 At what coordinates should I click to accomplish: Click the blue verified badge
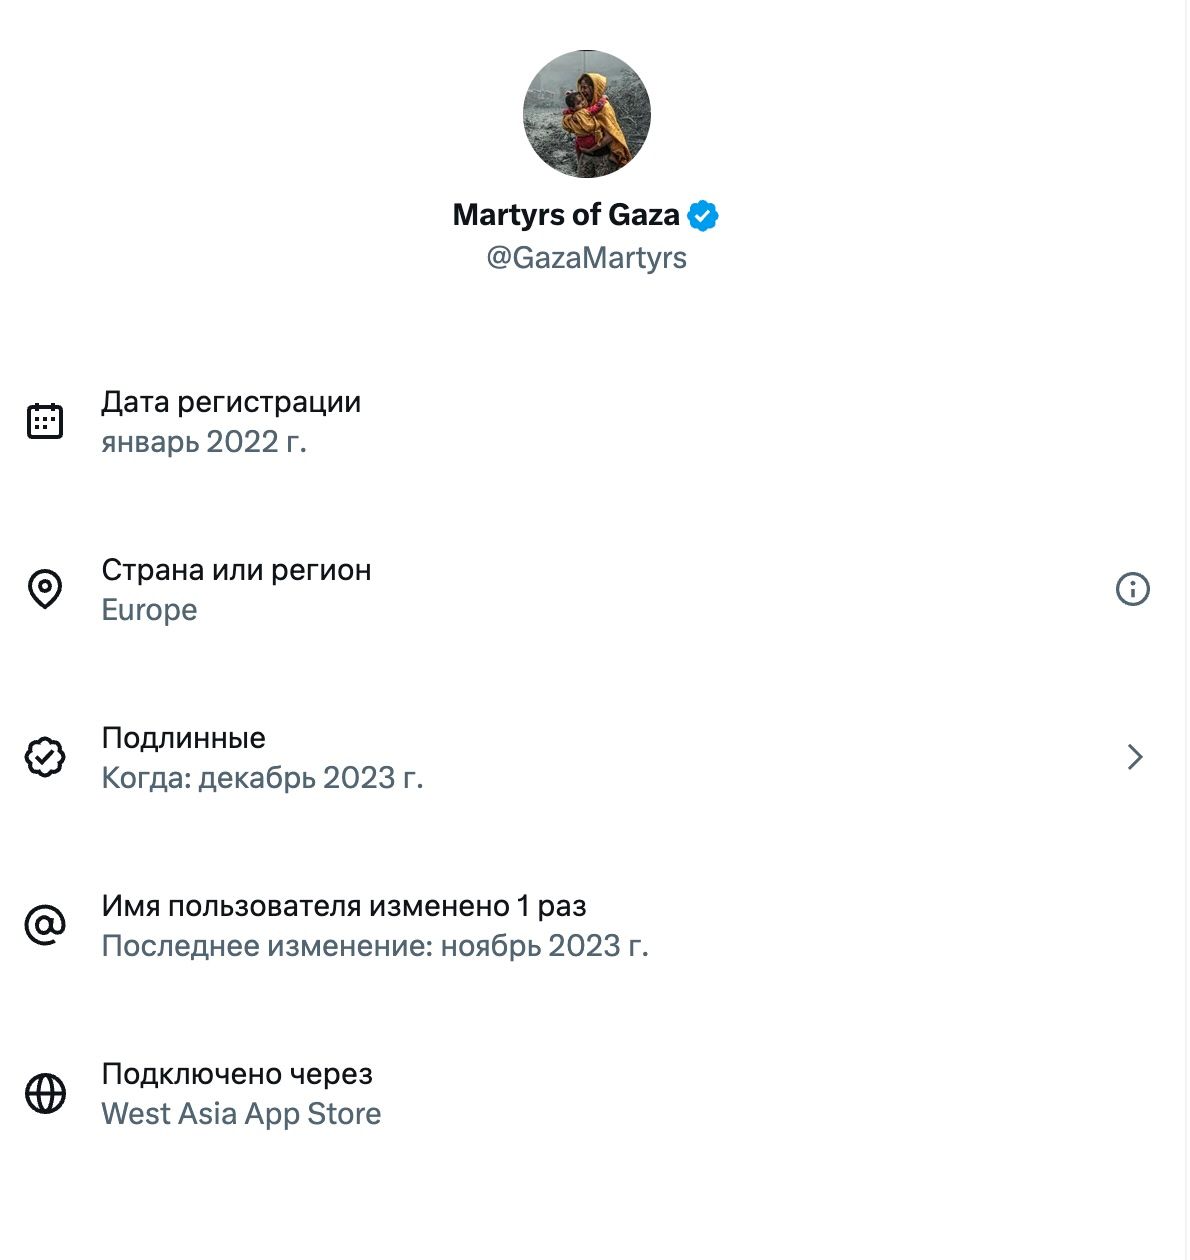(x=703, y=215)
